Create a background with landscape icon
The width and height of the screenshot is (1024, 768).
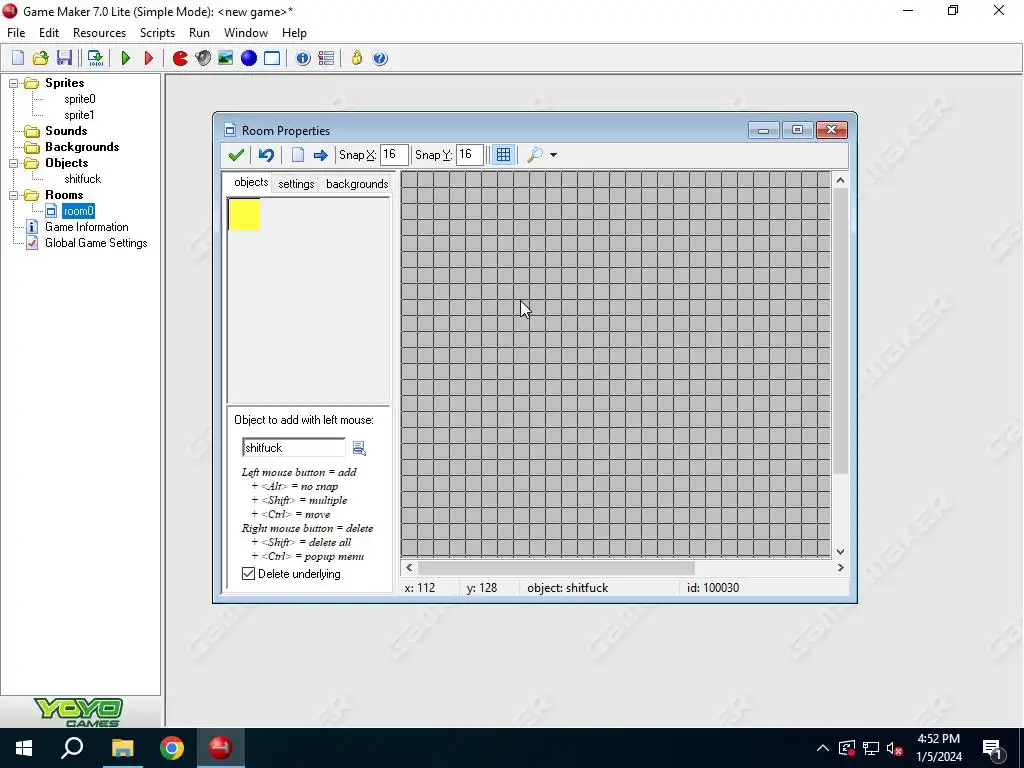[225, 58]
